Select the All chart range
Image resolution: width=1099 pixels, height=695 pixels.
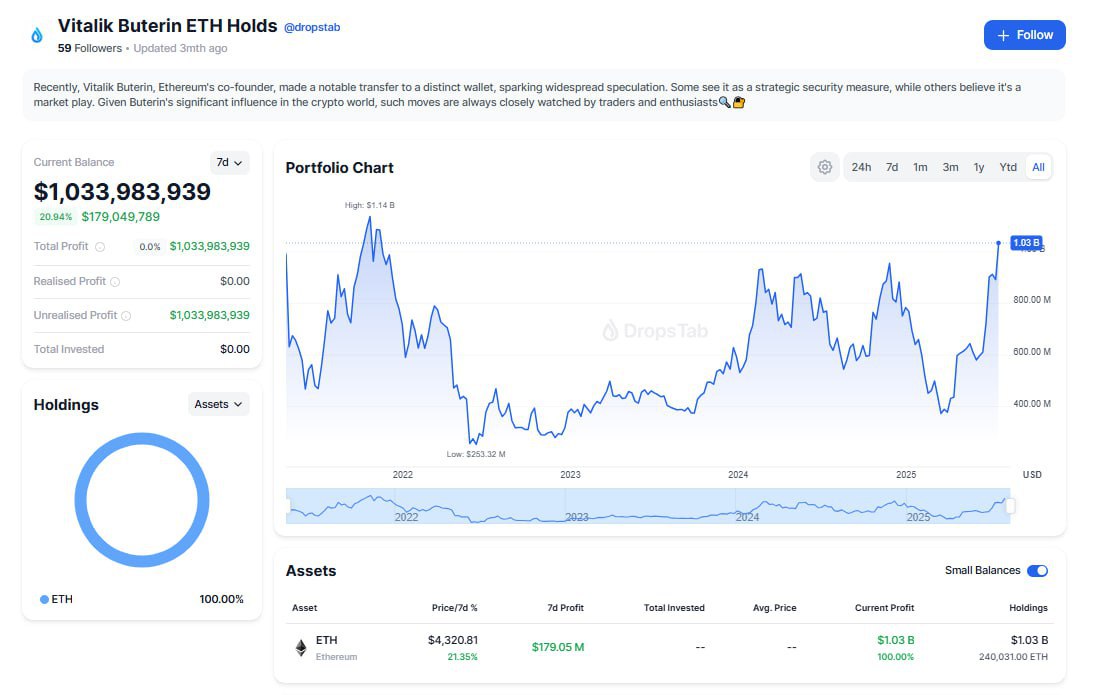click(1038, 167)
